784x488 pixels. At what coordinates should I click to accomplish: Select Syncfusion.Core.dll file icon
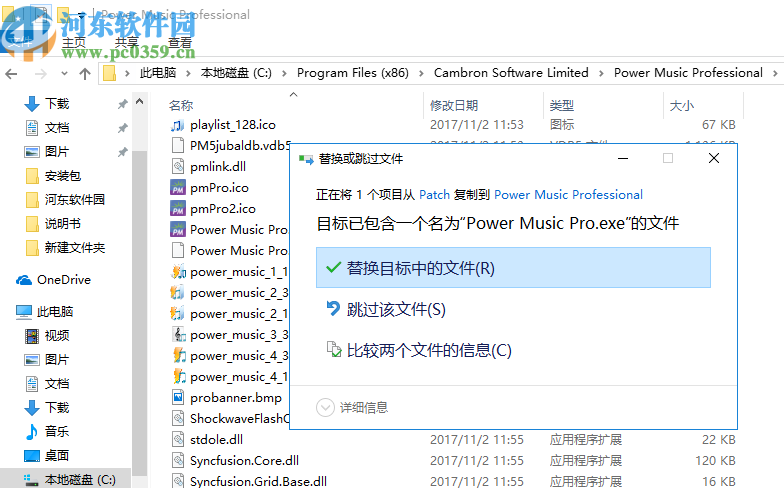178,460
